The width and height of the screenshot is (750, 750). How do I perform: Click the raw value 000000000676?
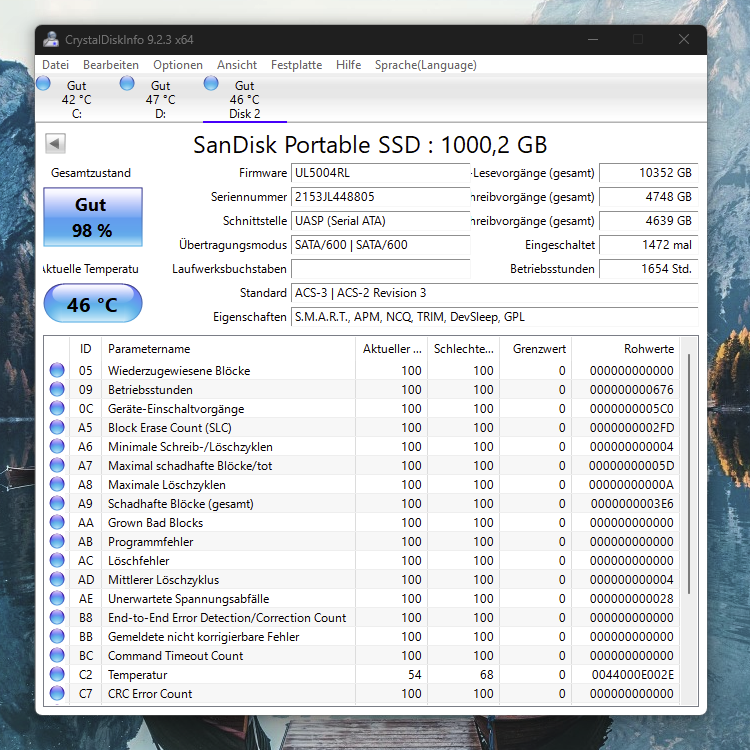click(632, 390)
